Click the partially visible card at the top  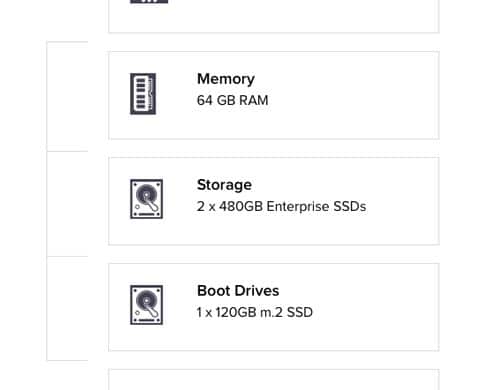pos(274,16)
